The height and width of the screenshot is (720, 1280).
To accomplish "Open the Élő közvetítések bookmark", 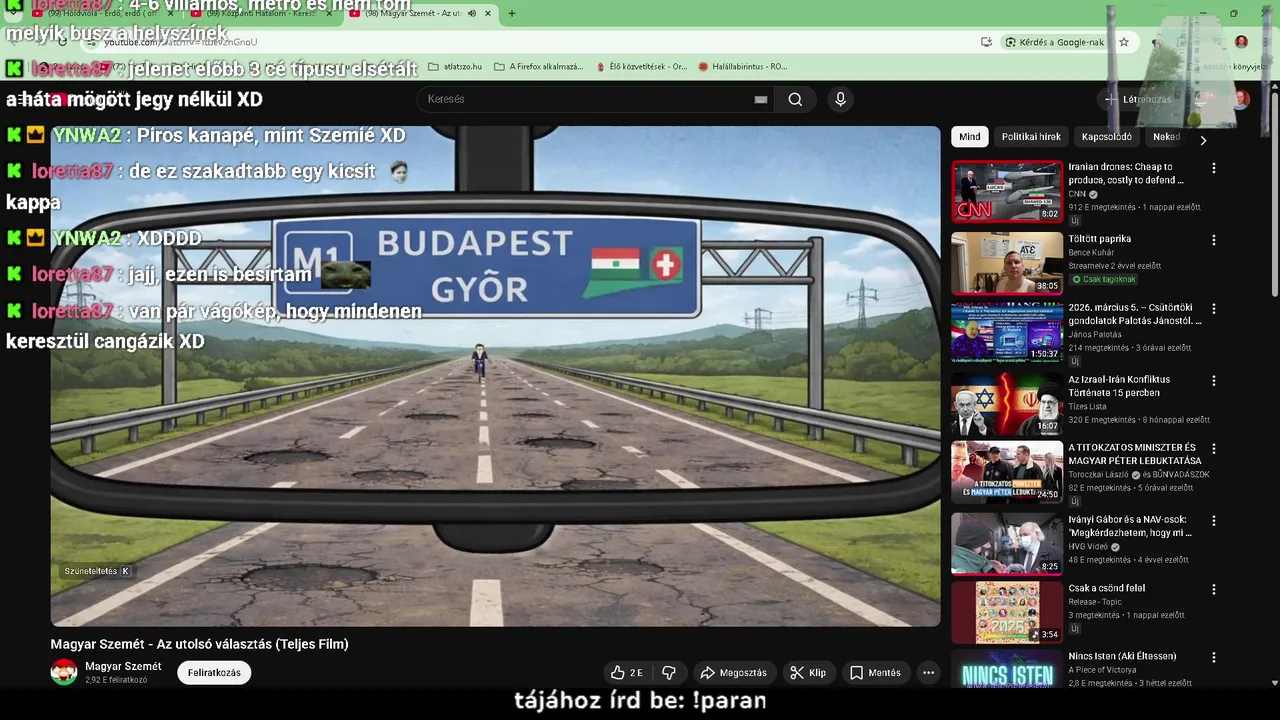I will click(641, 67).
